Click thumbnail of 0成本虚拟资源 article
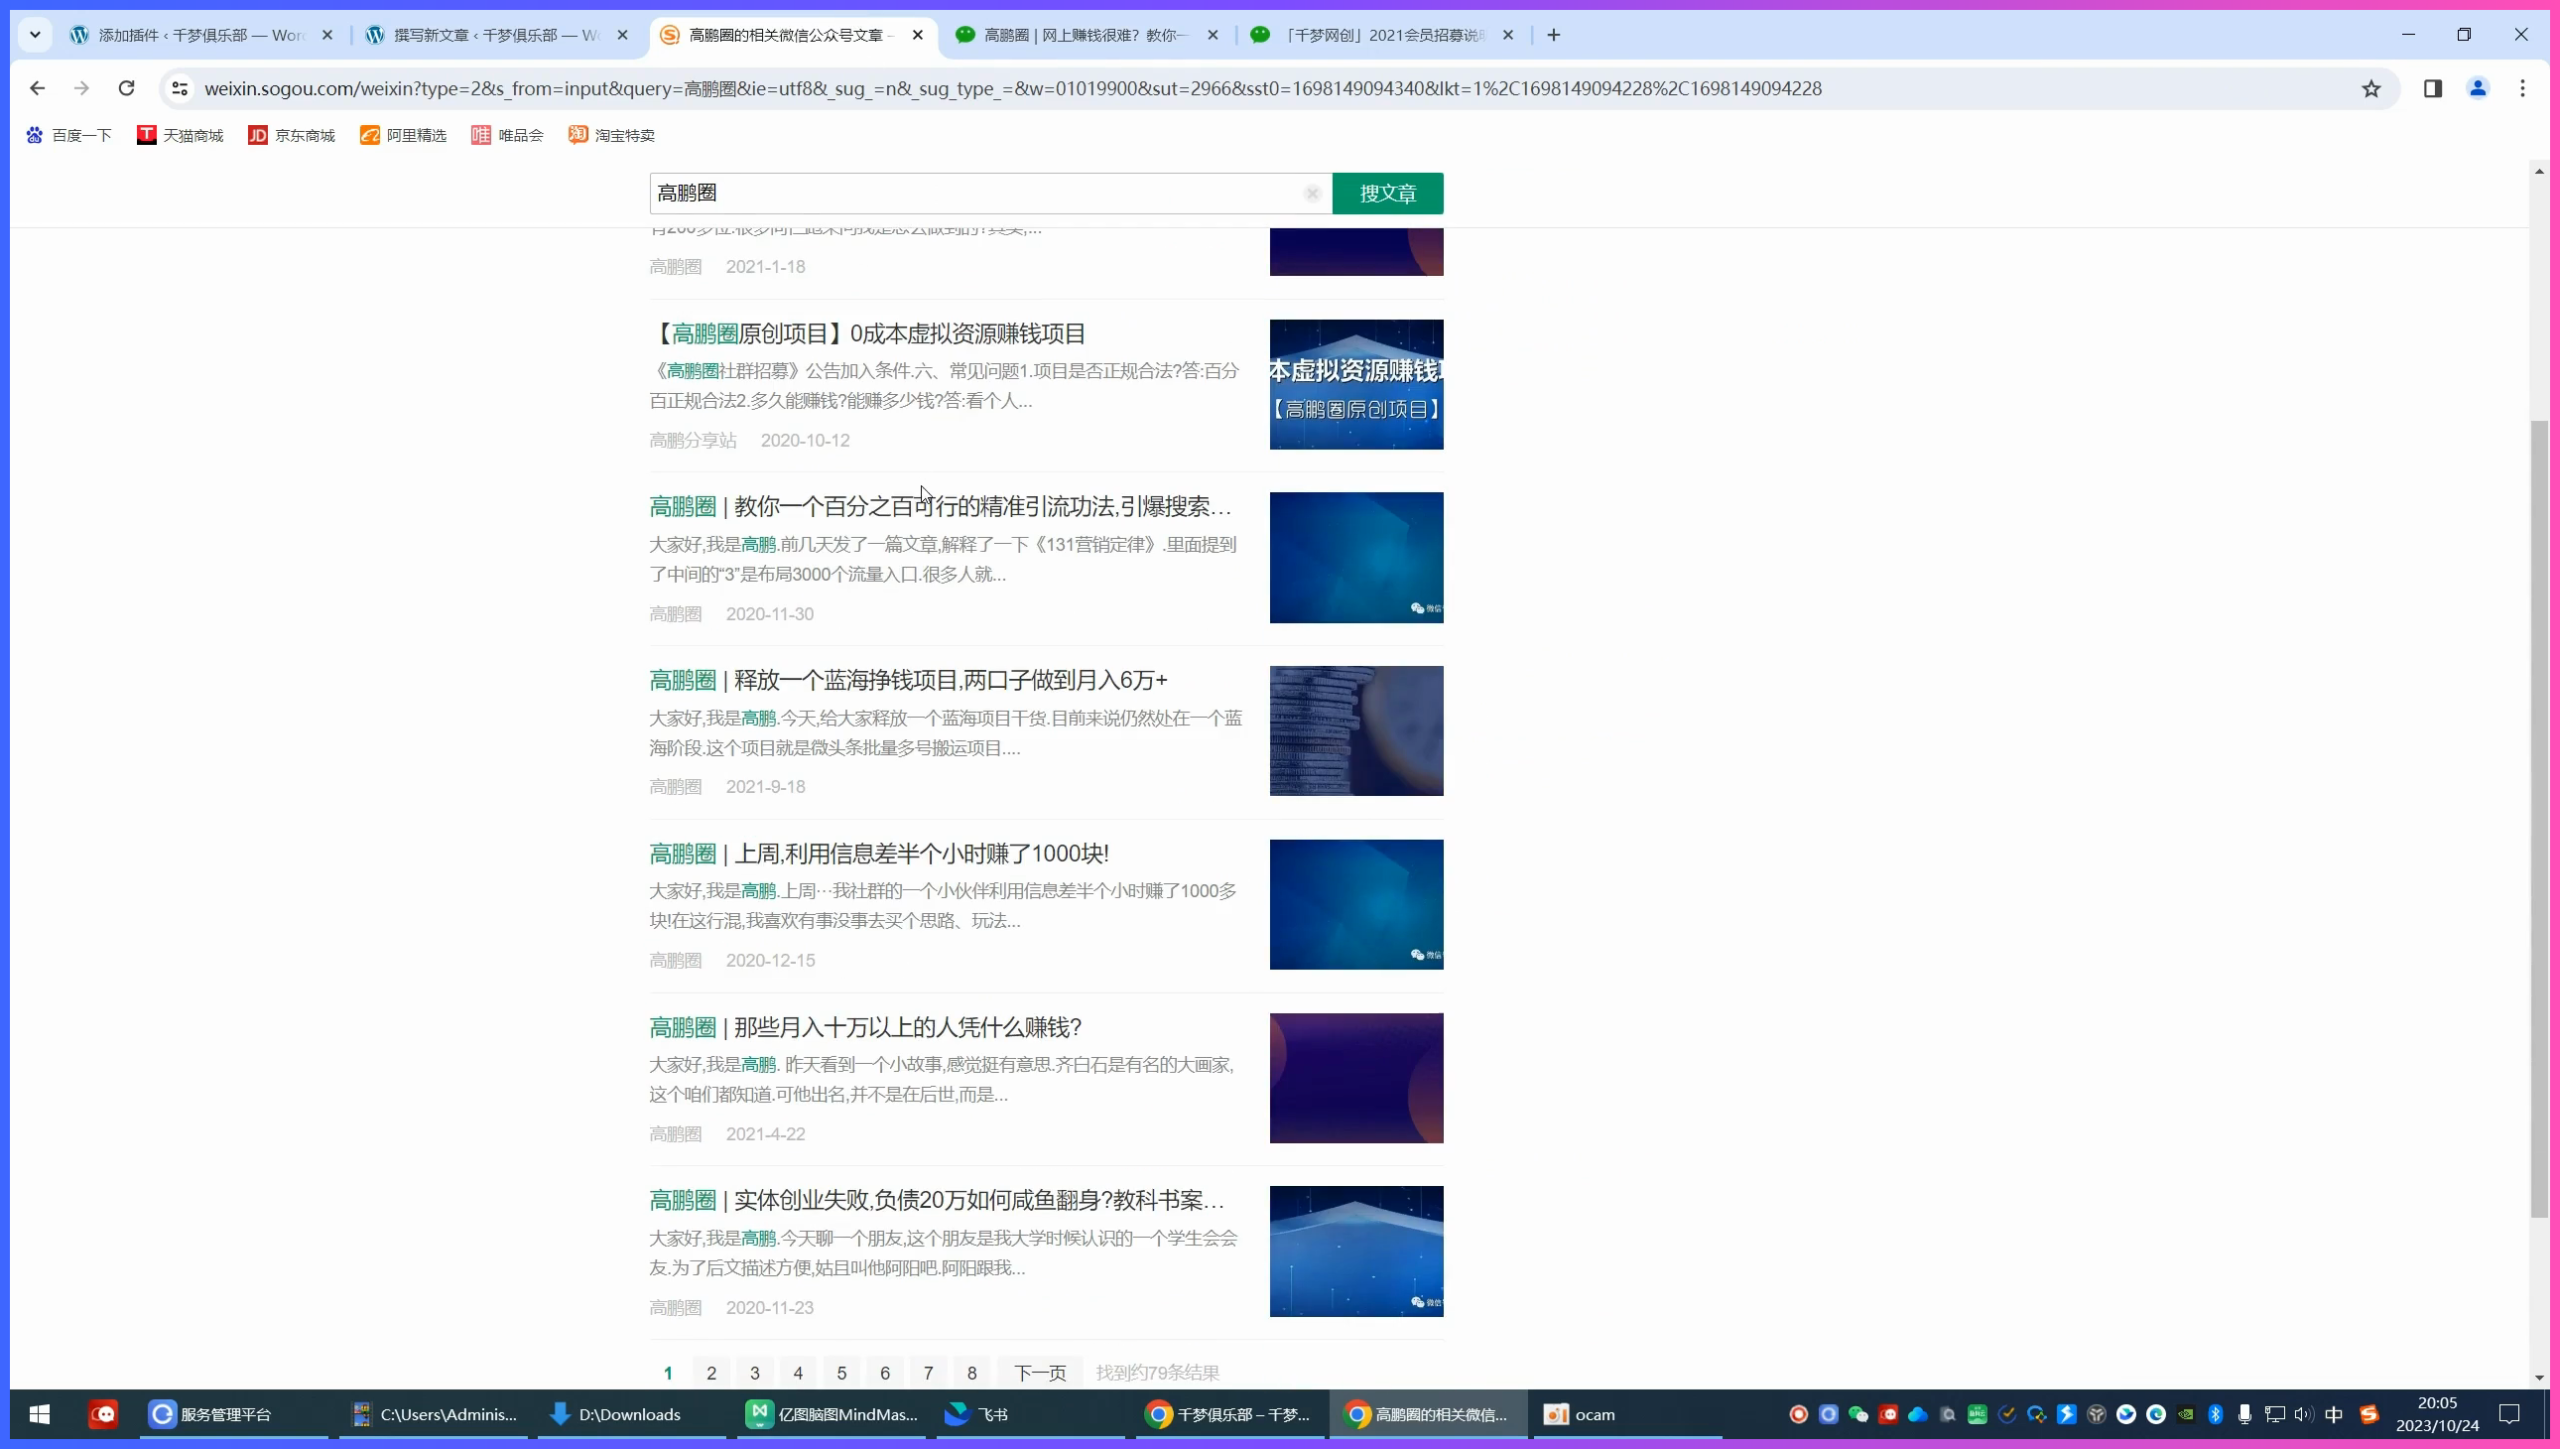Viewport: 2560px width, 1449px height. (x=1356, y=384)
